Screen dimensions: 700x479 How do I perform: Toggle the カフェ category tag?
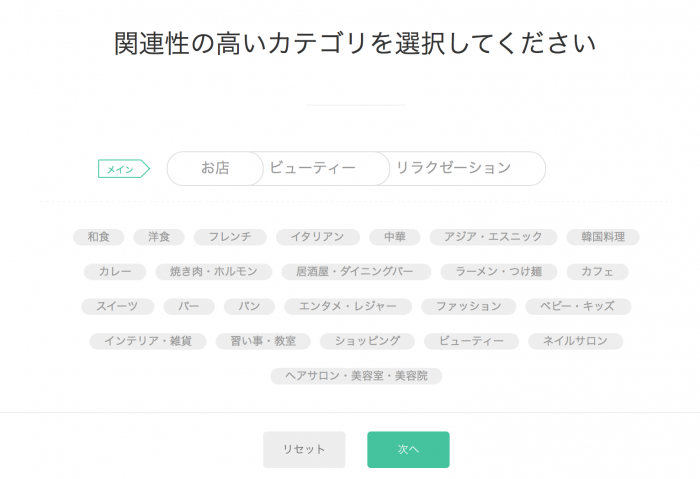tap(597, 272)
